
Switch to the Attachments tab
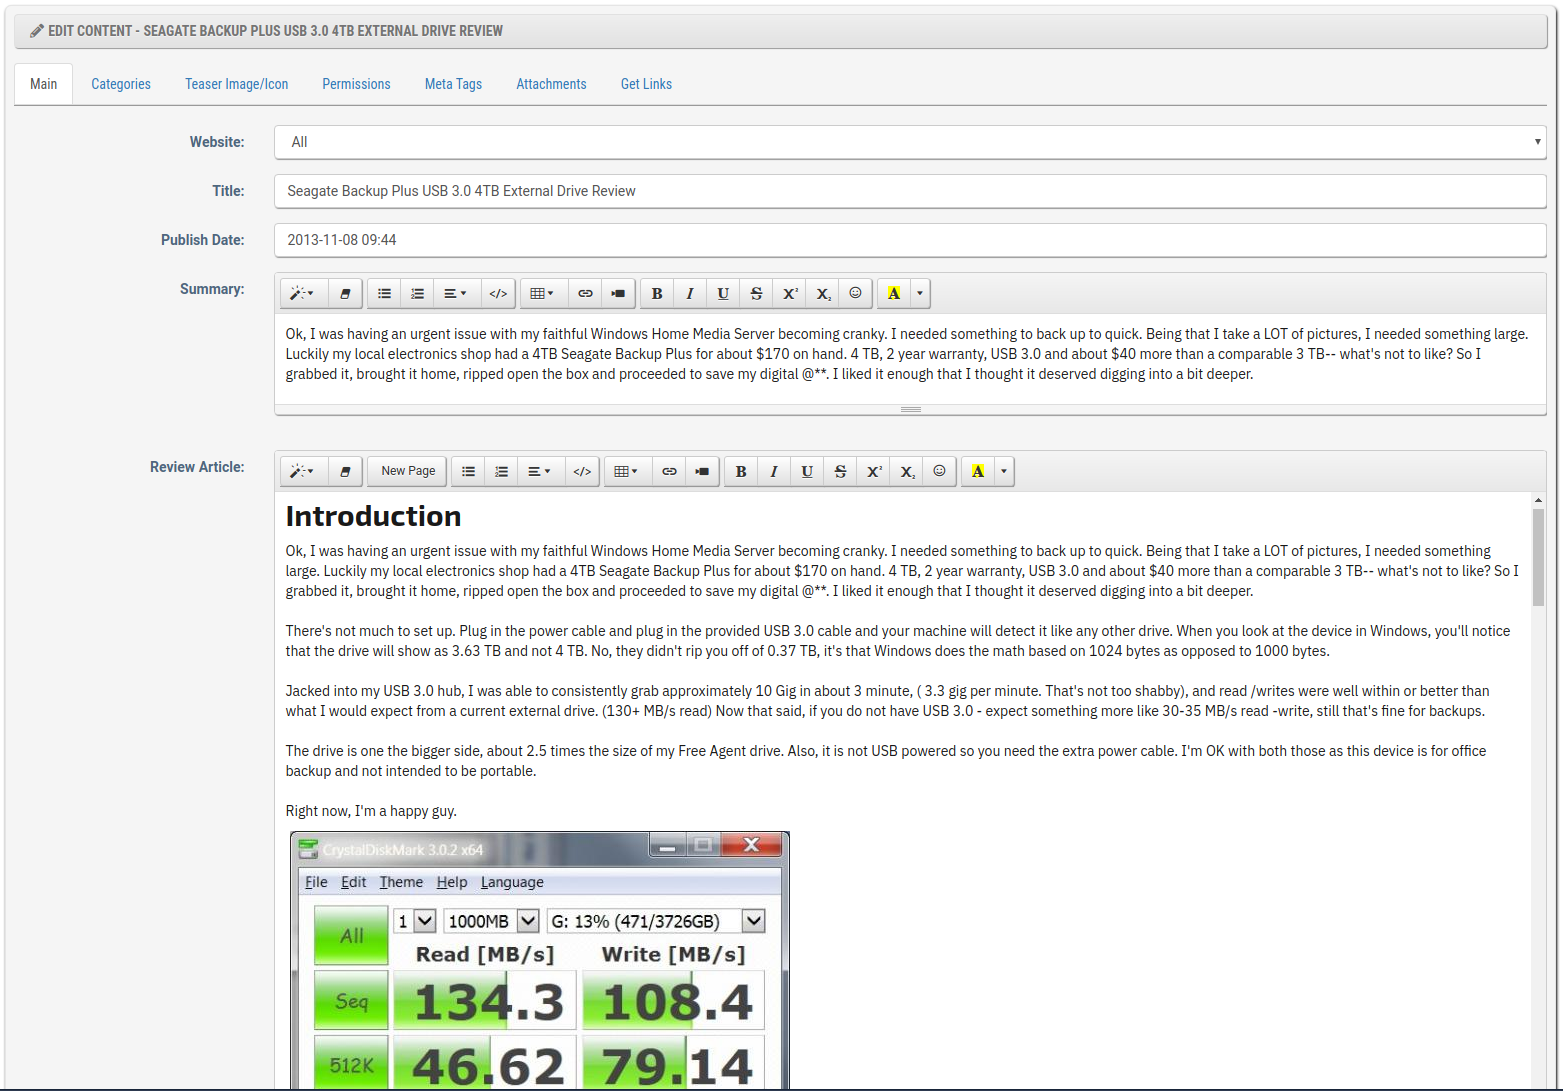point(551,84)
